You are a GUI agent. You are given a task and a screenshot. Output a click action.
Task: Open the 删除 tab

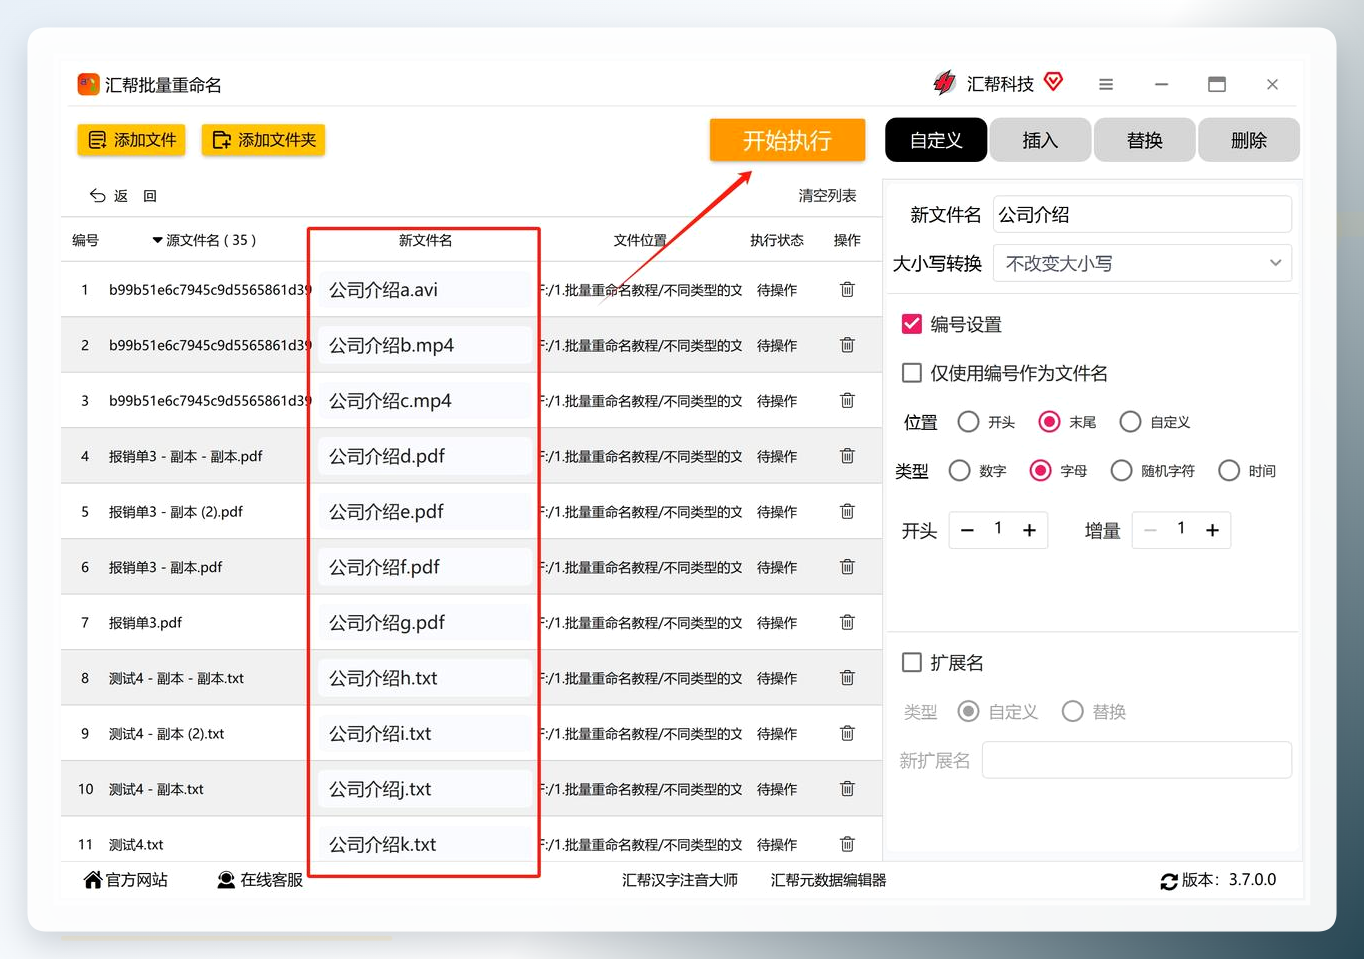1249,140
